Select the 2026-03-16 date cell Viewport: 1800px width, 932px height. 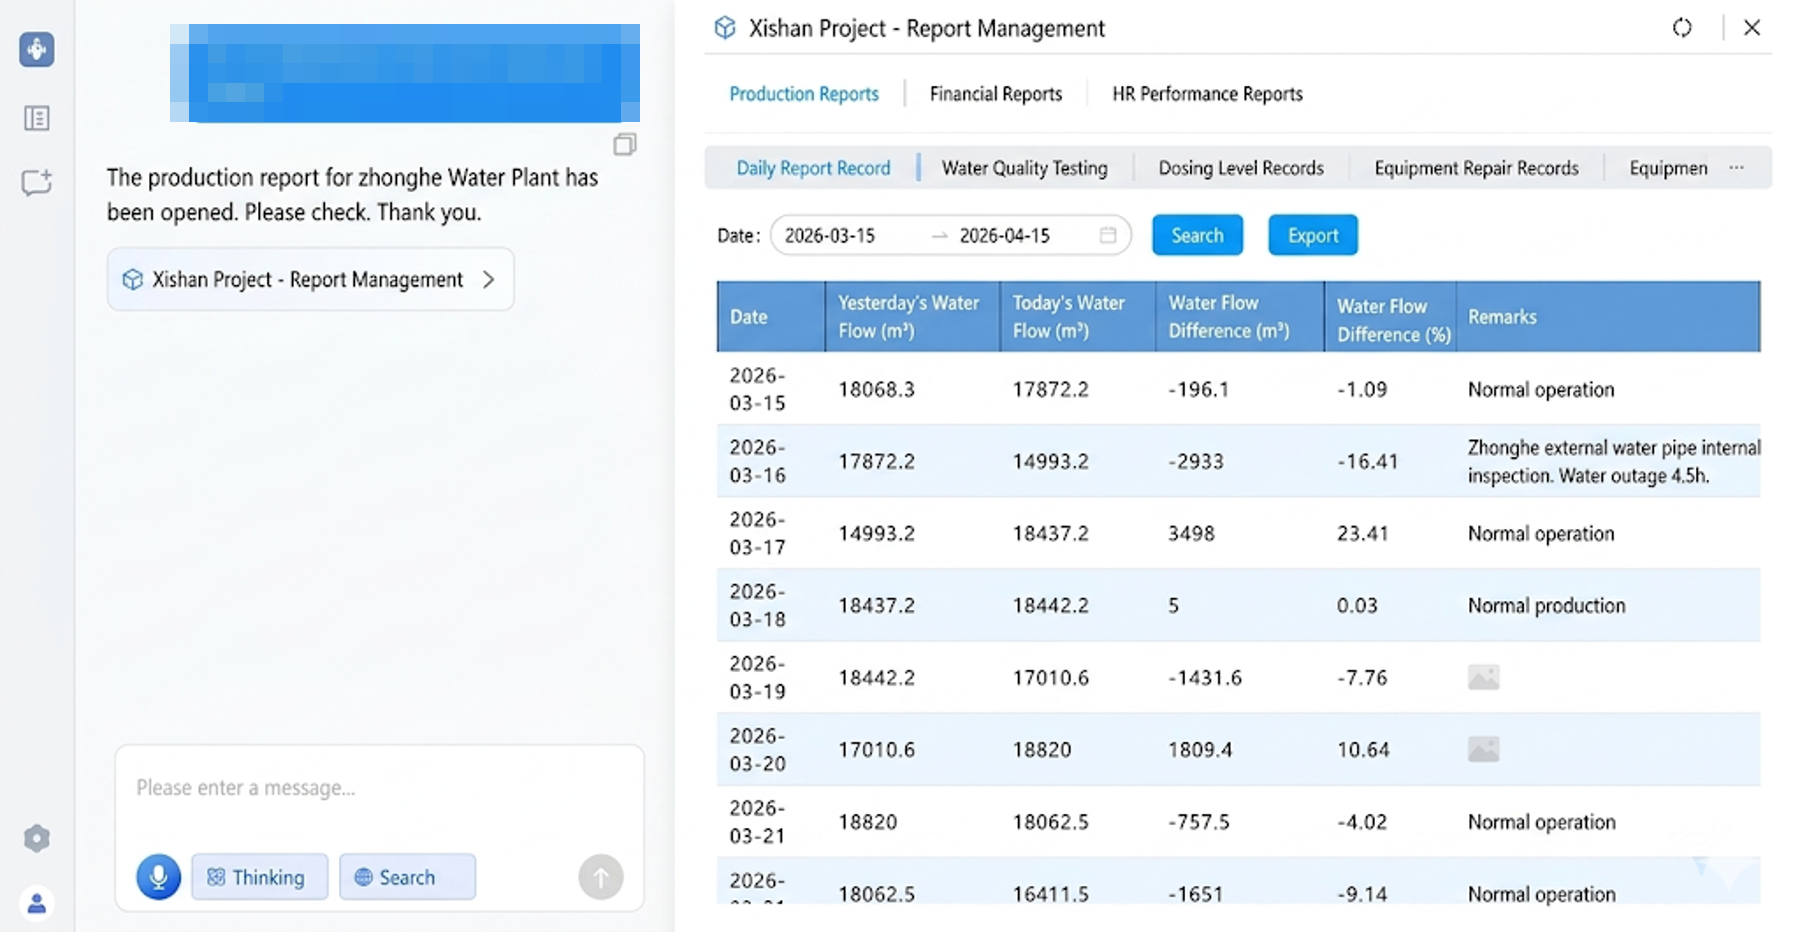pos(758,461)
